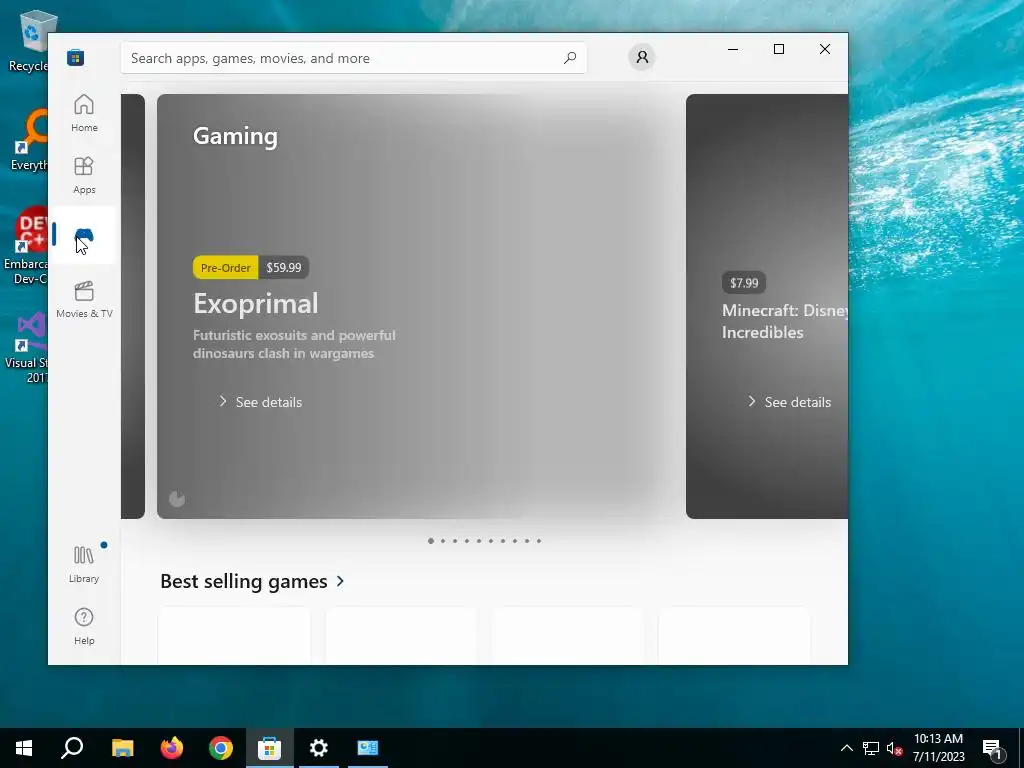Click the $7.99 price on Minecraft card
This screenshot has height=768, width=1024.
[x=744, y=283]
